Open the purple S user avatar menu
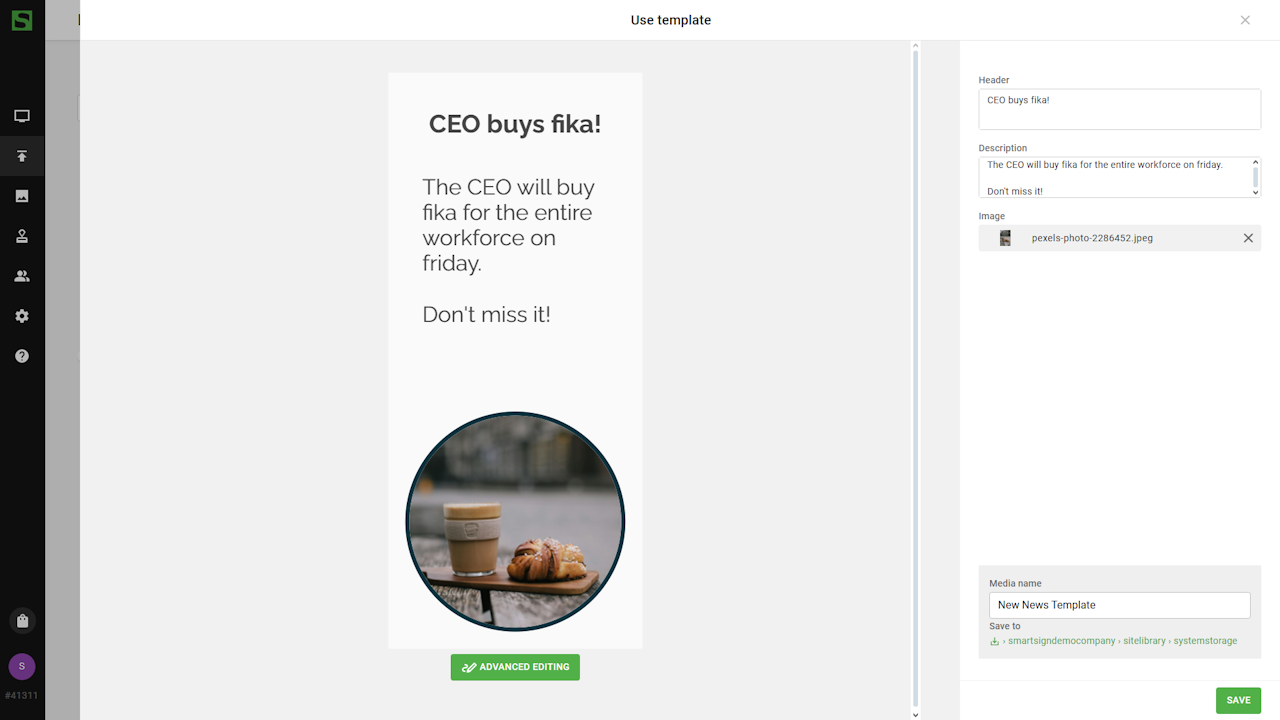This screenshot has height=720, width=1280. click(x=22, y=666)
